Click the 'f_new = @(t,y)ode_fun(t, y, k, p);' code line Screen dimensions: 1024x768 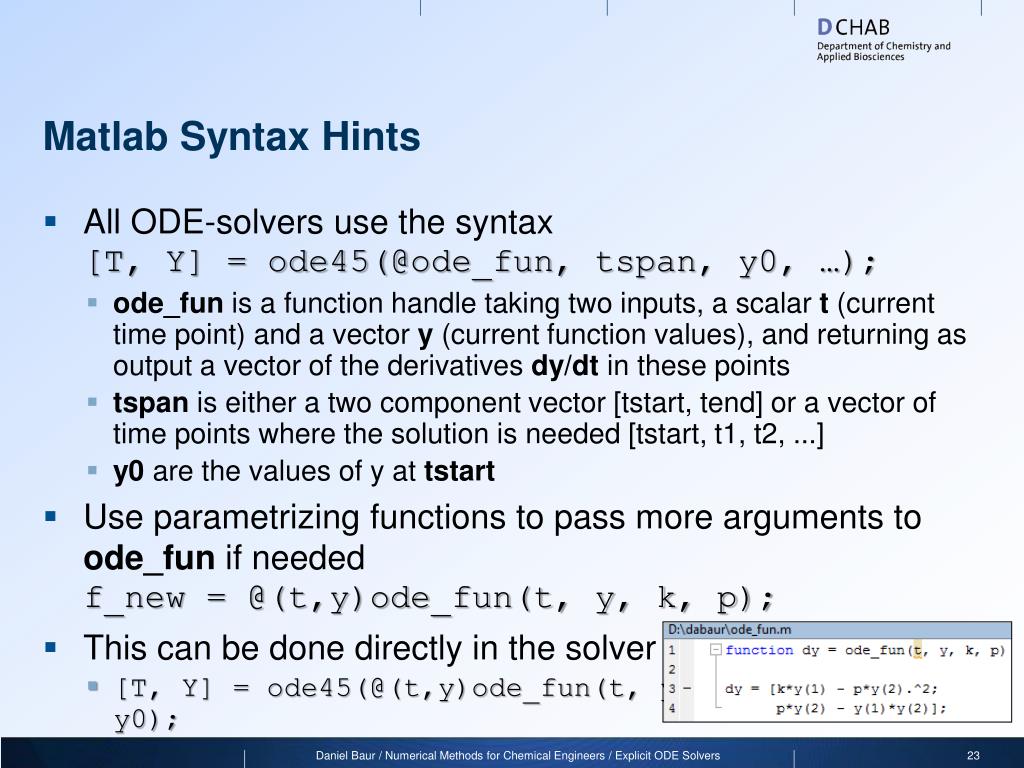pyautogui.click(x=430, y=598)
